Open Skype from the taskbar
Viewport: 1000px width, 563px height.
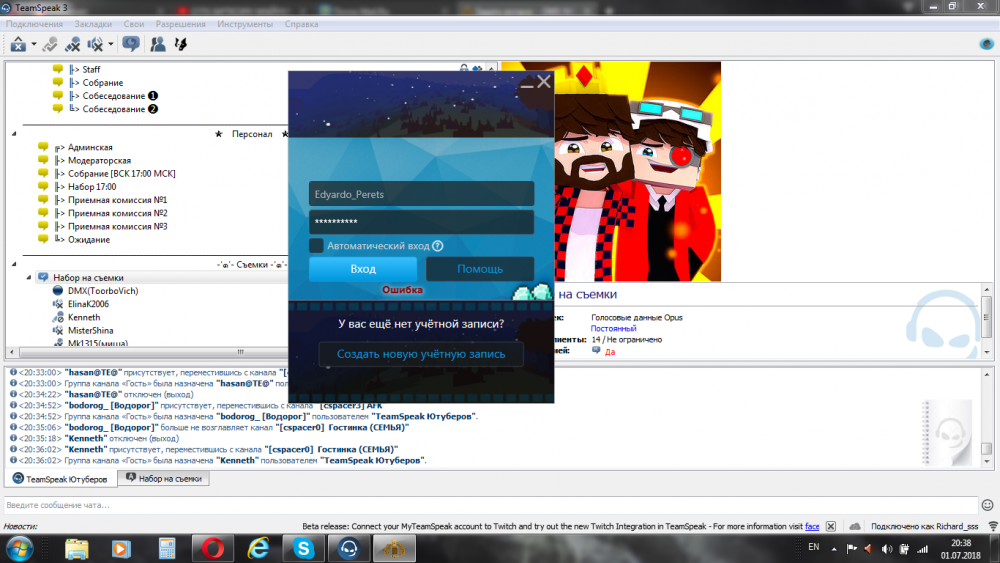[x=303, y=547]
